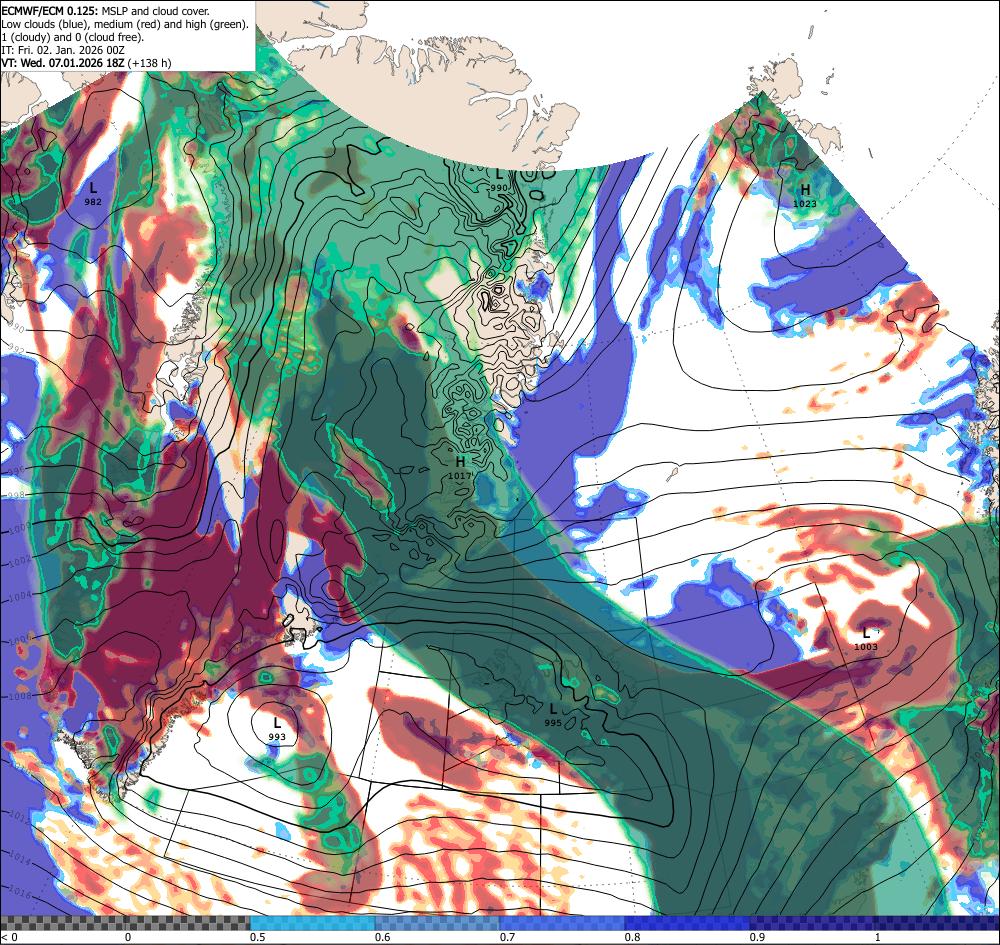1000x945 pixels.
Task: Click the checkered transparent color bar segment
Action: click(x=125, y=923)
